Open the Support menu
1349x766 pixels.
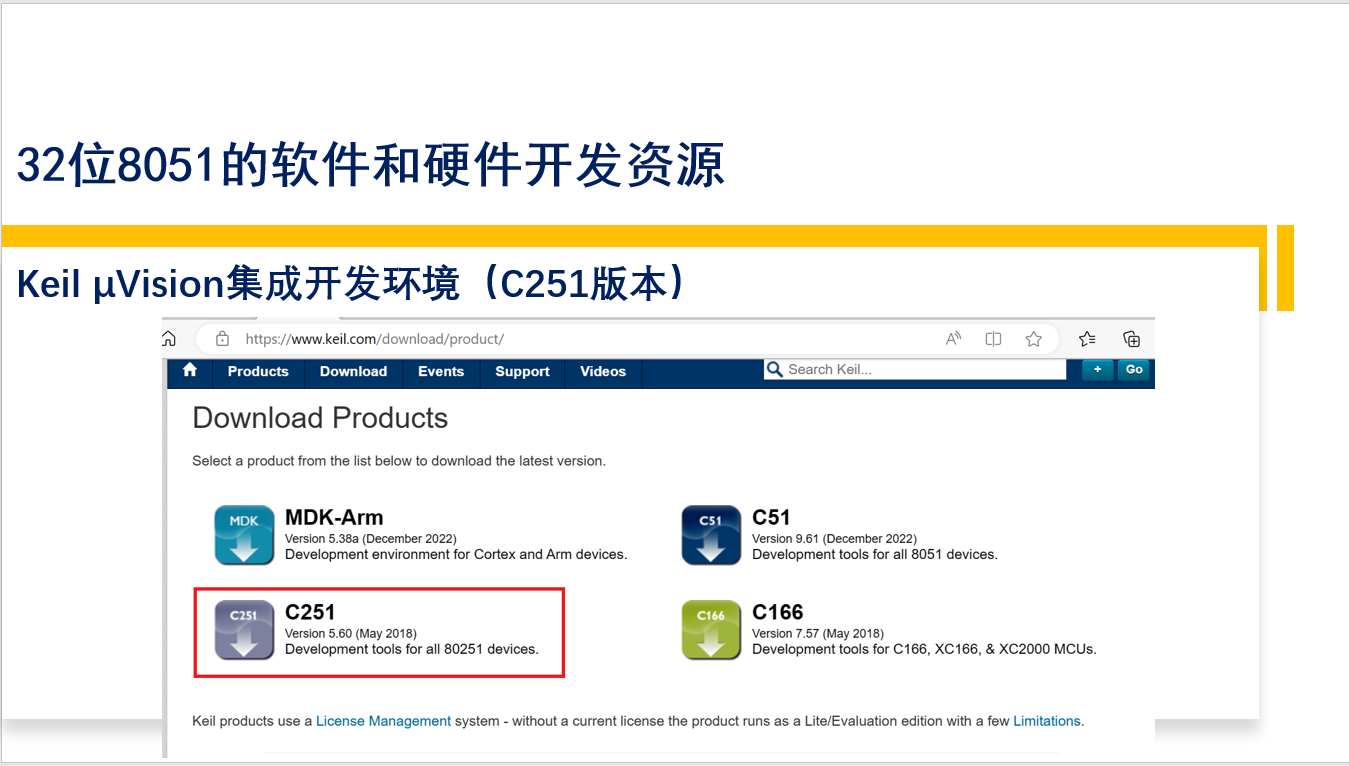pos(522,371)
